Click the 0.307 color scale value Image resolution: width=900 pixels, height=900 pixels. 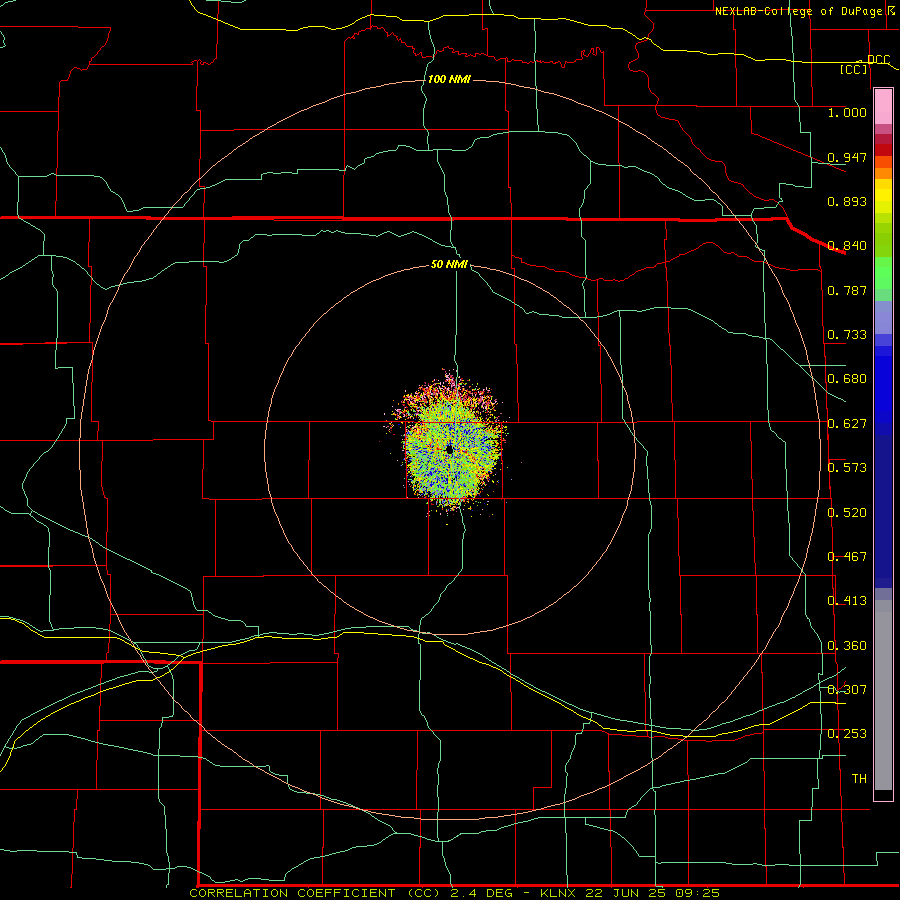coord(847,690)
